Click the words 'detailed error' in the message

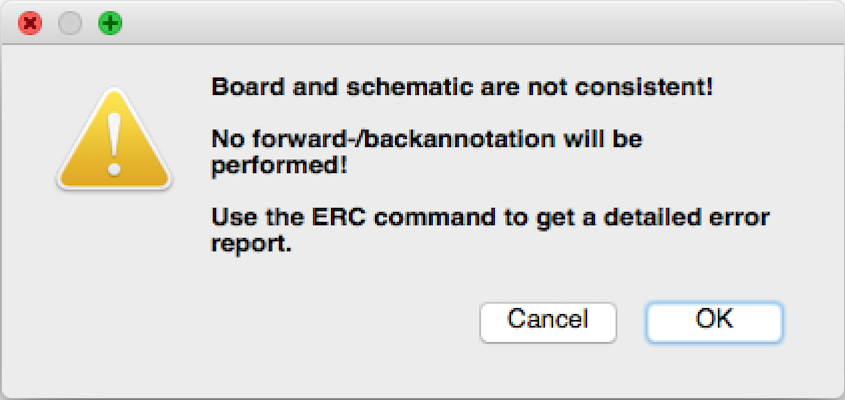pos(687,218)
